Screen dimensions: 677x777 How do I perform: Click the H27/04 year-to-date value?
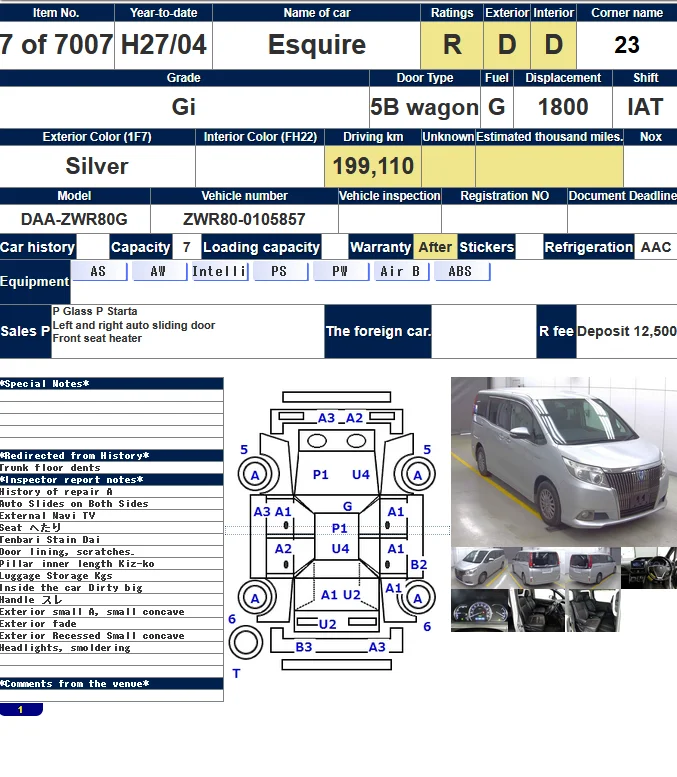[164, 45]
